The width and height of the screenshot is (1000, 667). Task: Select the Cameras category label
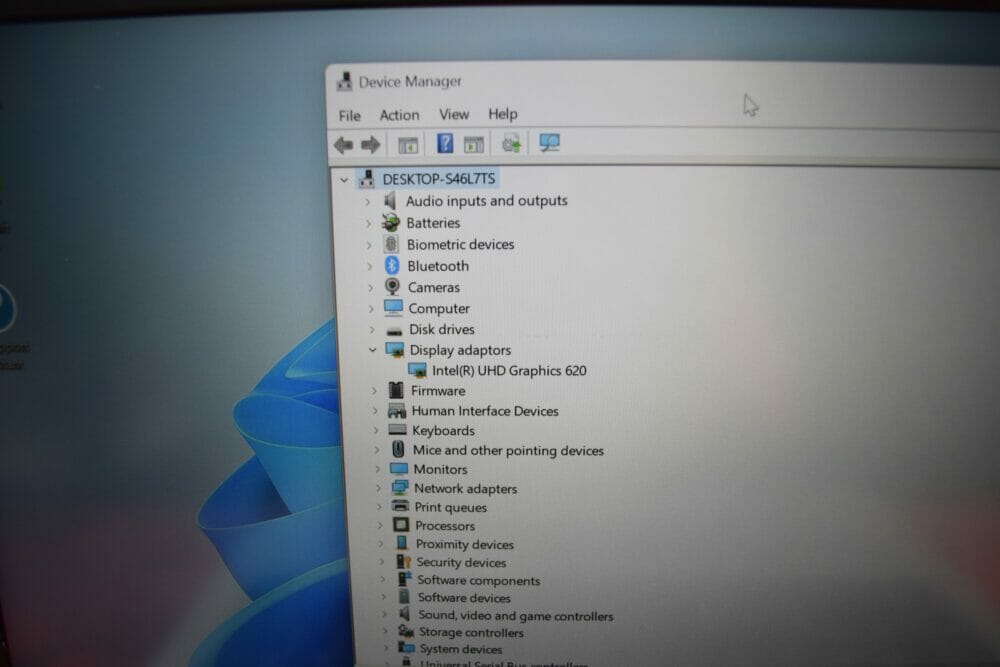tap(434, 288)
